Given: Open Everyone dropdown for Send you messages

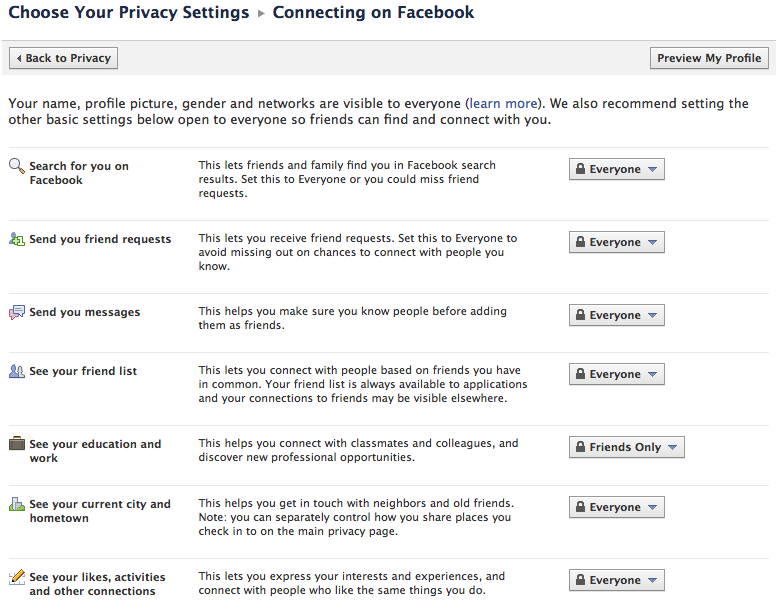Looking at the screenshot, I should pos(617,315).
